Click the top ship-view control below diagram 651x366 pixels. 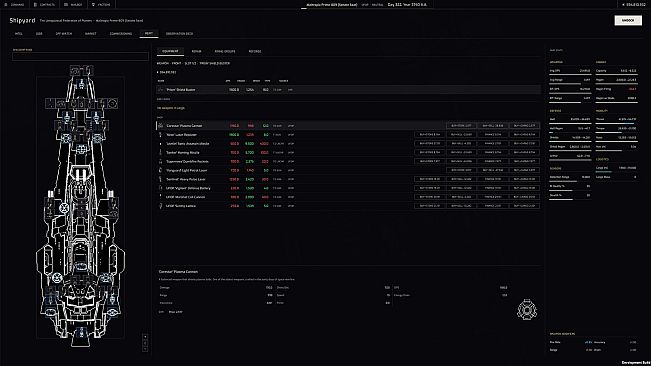pos(145,337)
